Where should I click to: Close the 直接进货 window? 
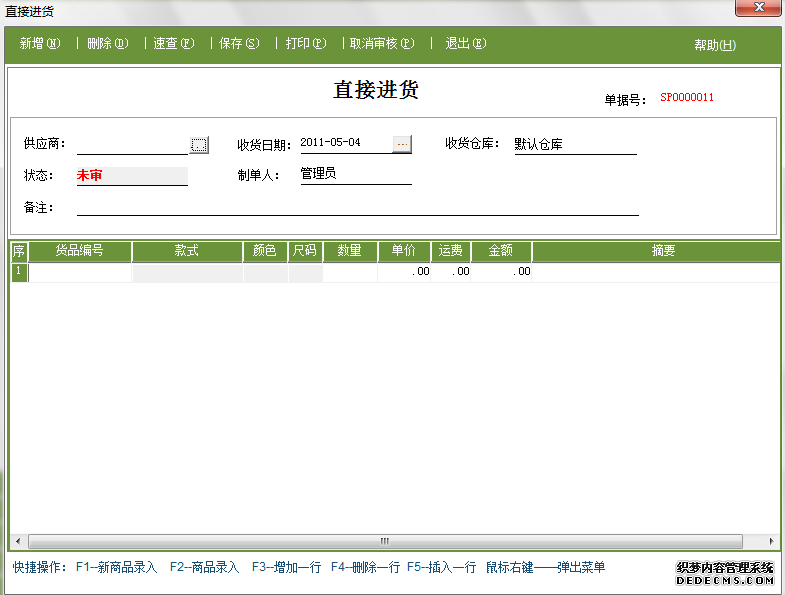click(758, 9)
